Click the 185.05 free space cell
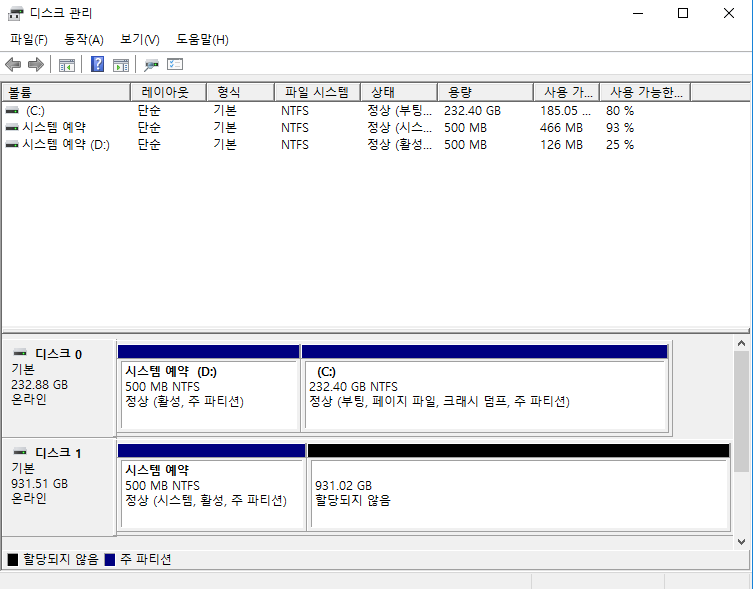The width and height of the screenshot is (753, 589). [565, 110]
